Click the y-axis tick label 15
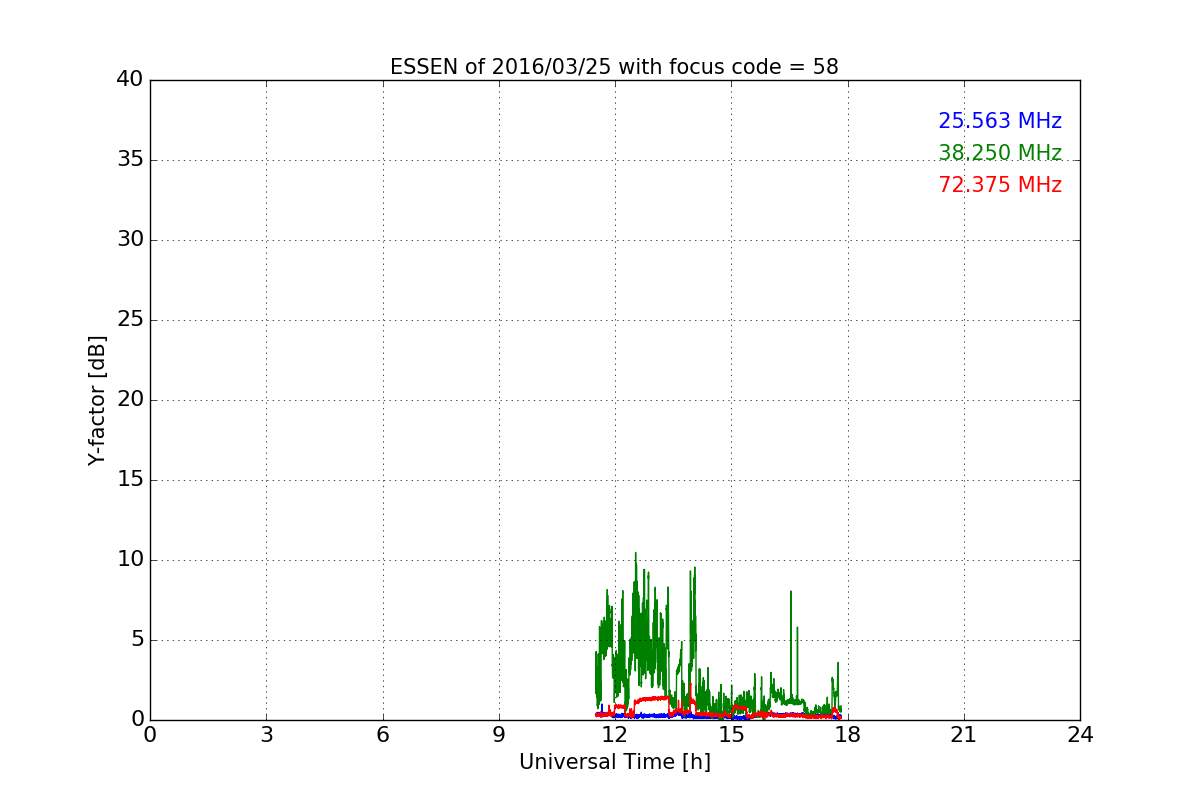This screenshot has width=1200, height=800. [130, 480]
